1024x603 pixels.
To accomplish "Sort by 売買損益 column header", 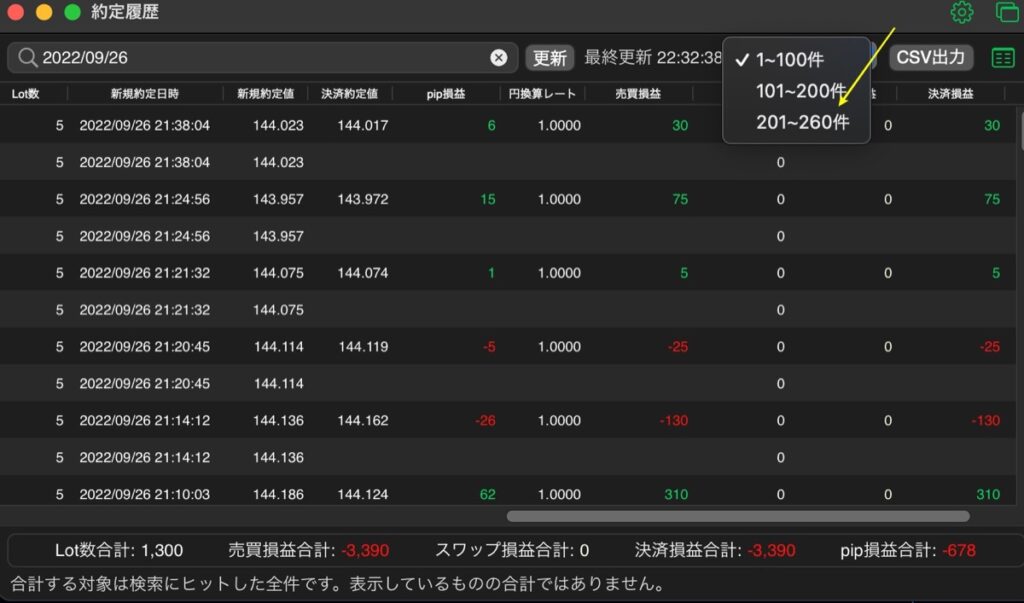I will (638, 94).
